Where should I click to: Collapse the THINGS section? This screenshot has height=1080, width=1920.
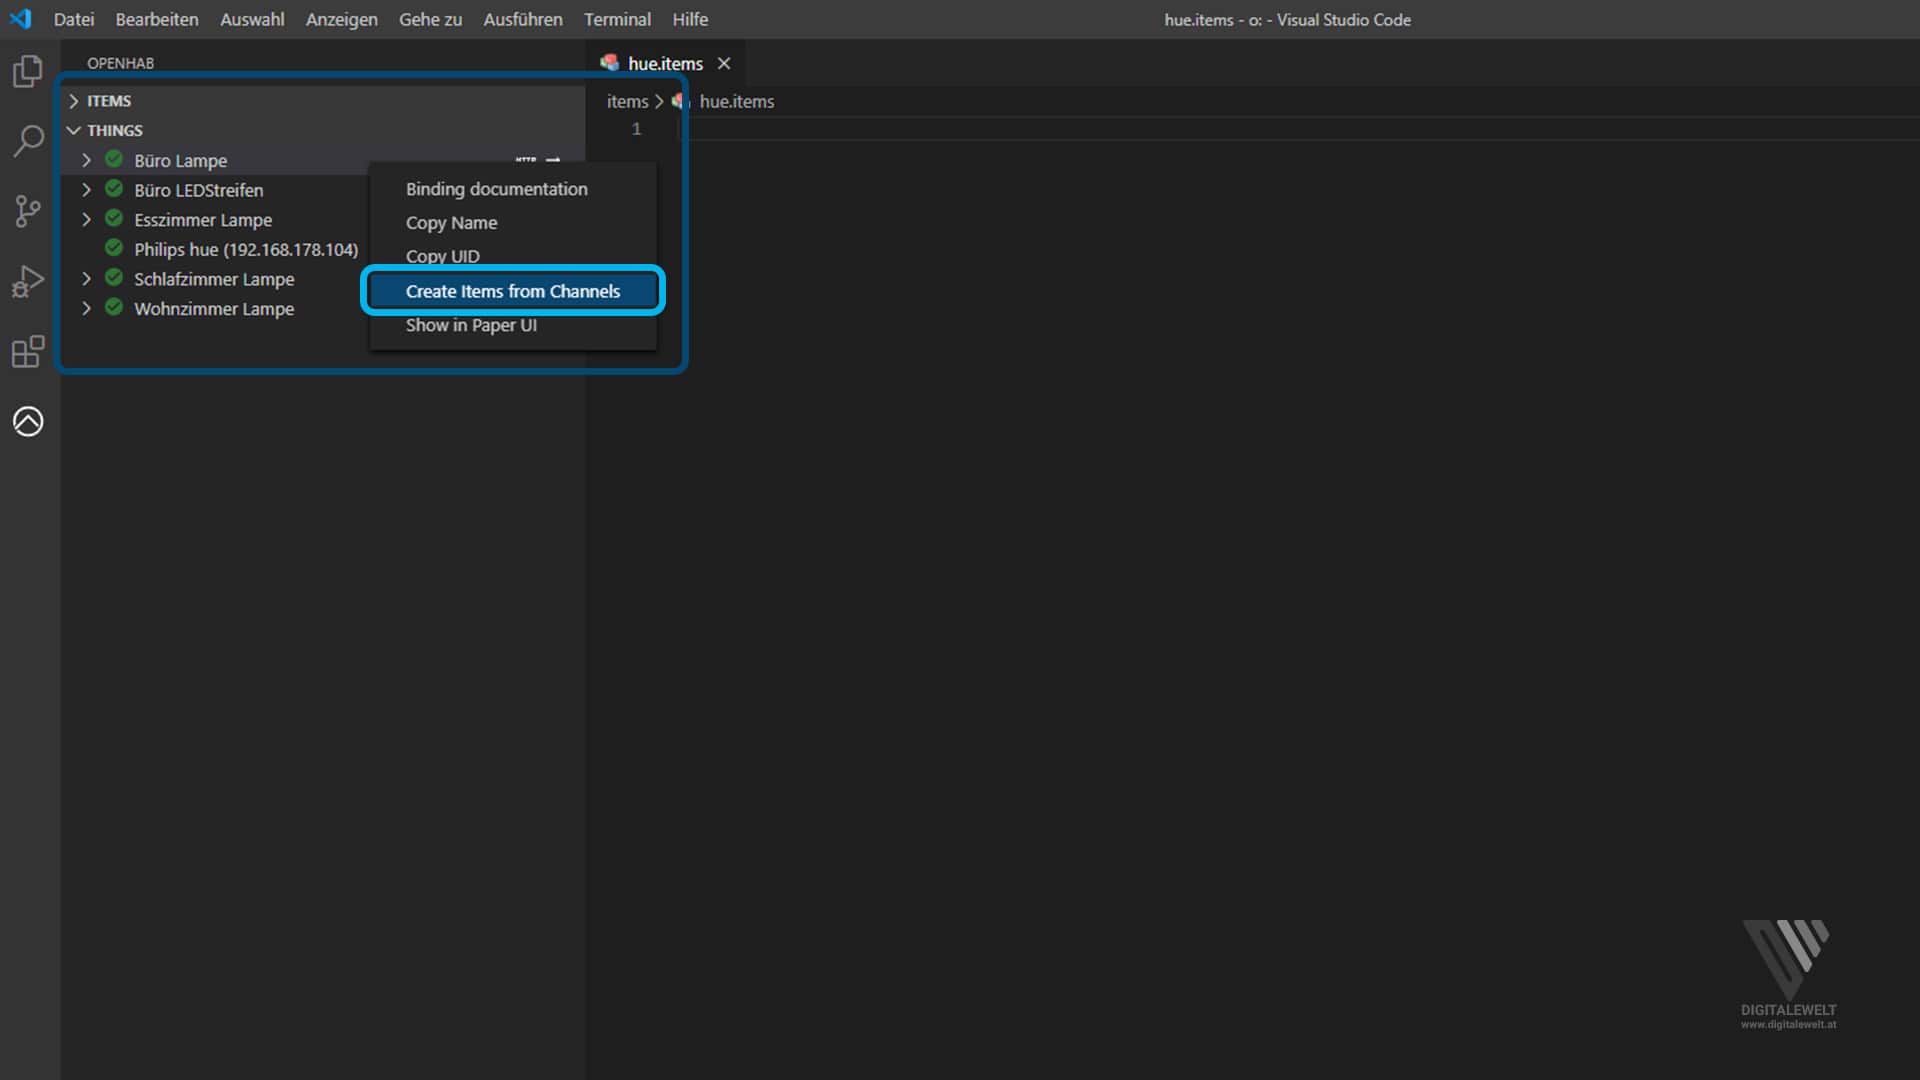pyautogui.click(x=74, y=131)
